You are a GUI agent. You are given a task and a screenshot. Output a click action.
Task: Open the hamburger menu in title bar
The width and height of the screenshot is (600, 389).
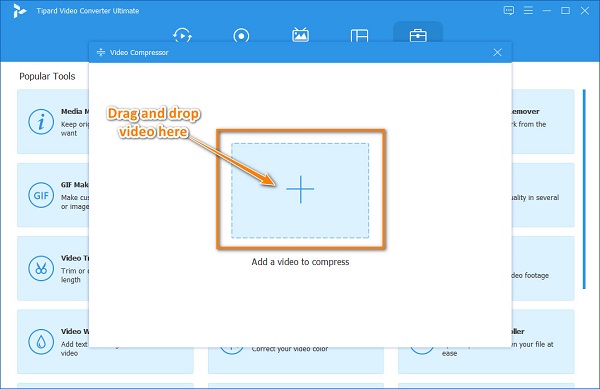tap(528, 10)
